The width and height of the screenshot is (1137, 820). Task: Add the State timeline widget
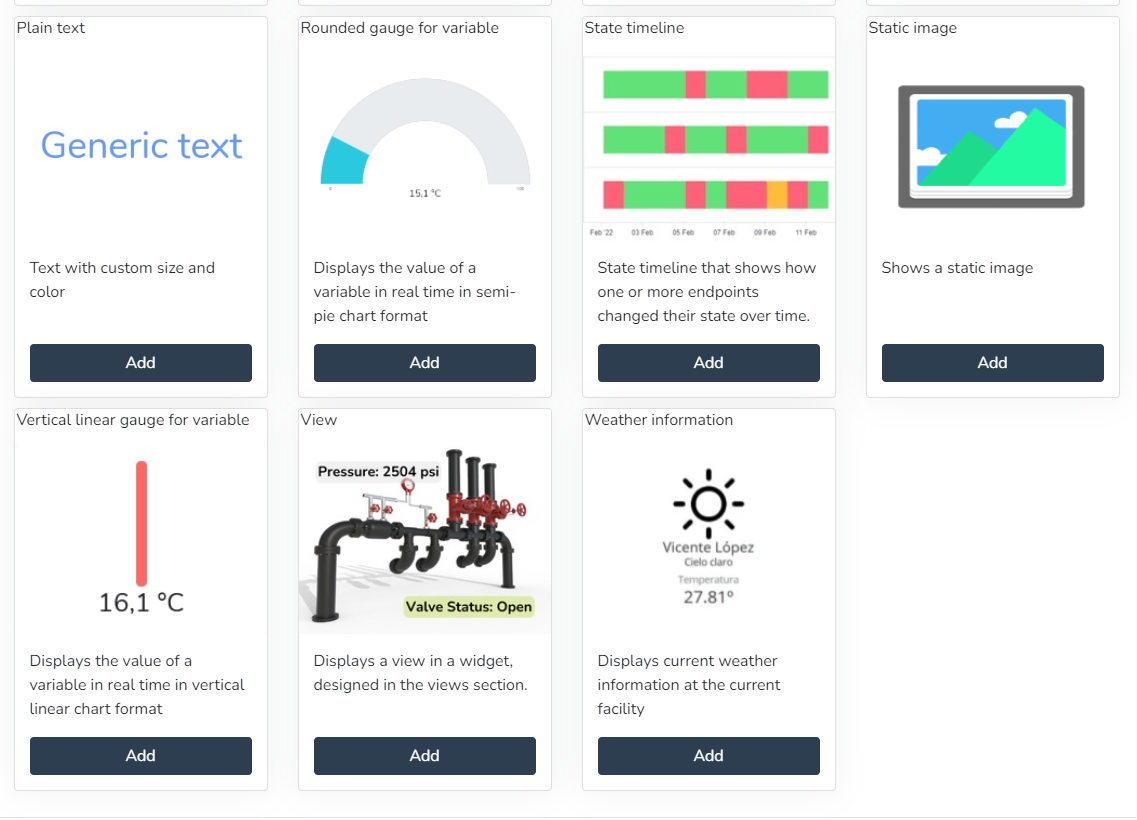(x=708, y=363)
